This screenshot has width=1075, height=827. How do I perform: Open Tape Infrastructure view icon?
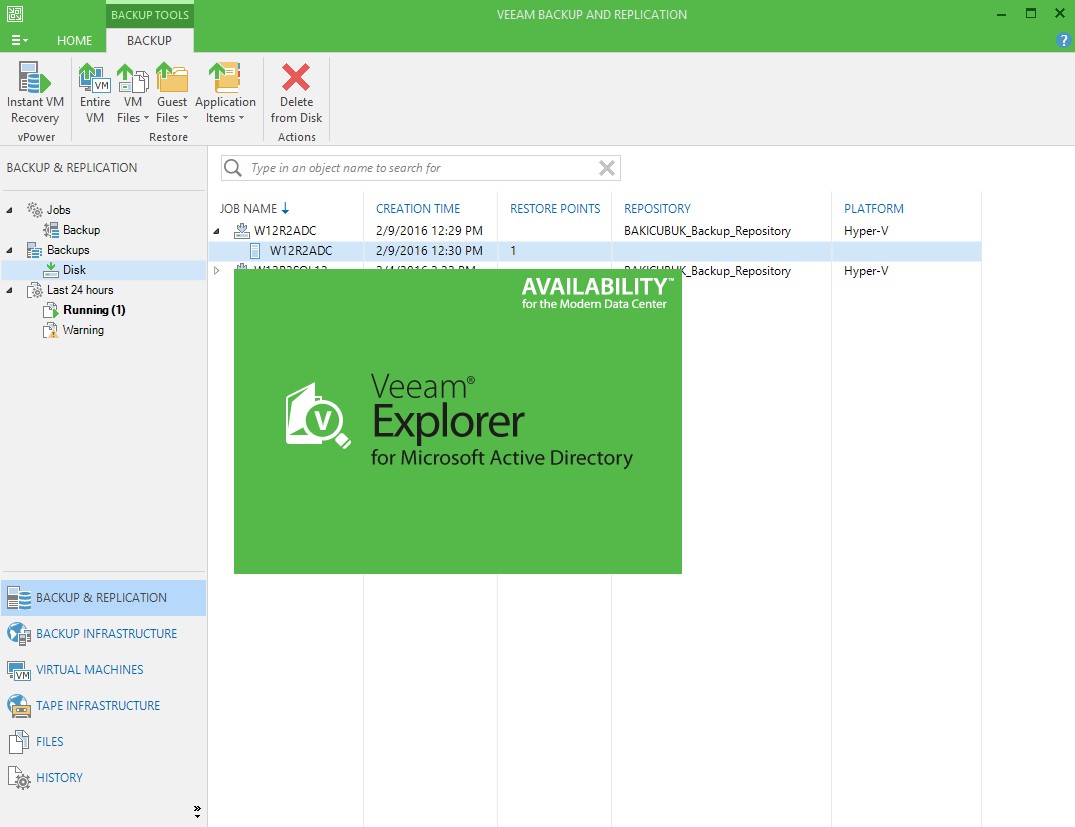(x=19, y=706)
